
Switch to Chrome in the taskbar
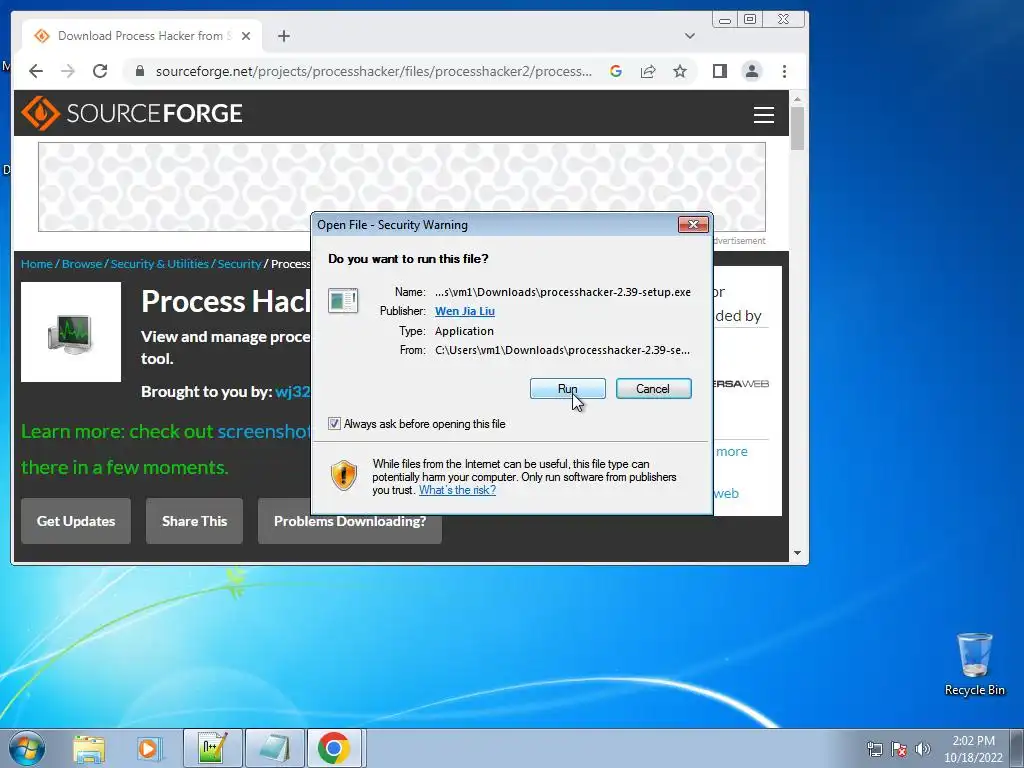point(334,748)
